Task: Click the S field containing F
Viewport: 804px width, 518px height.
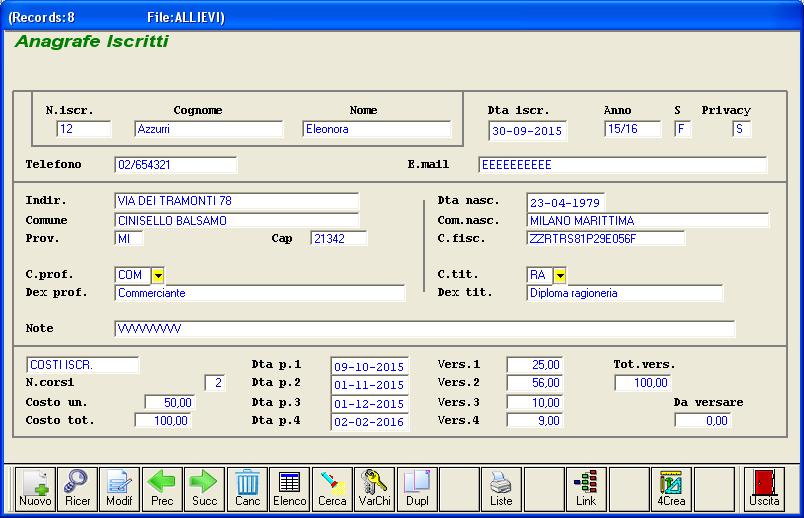Action: [x=683, y=129]
